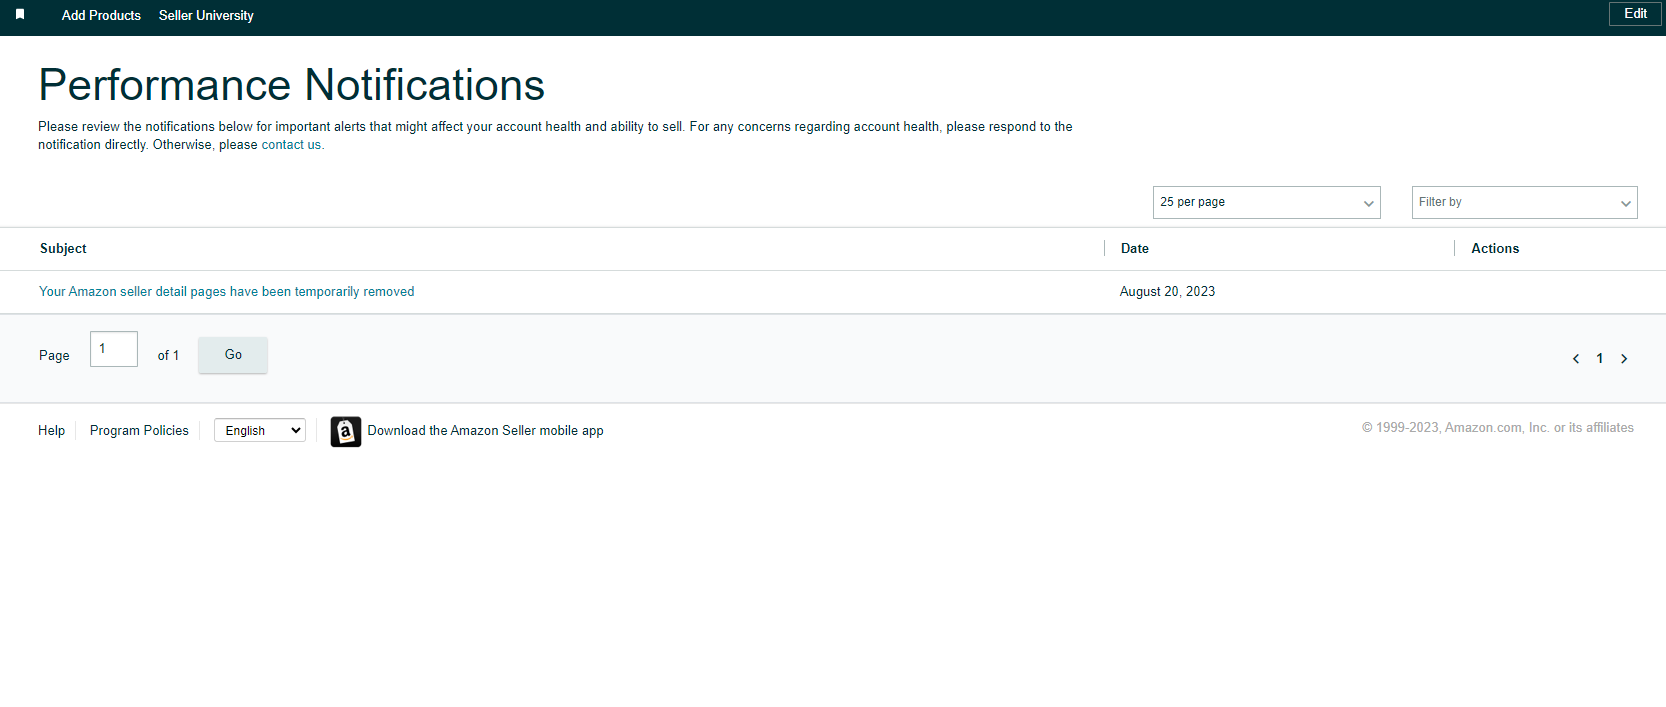Click the Go button
Viewport: 1666px width, 707px height.
click(233, 355)
